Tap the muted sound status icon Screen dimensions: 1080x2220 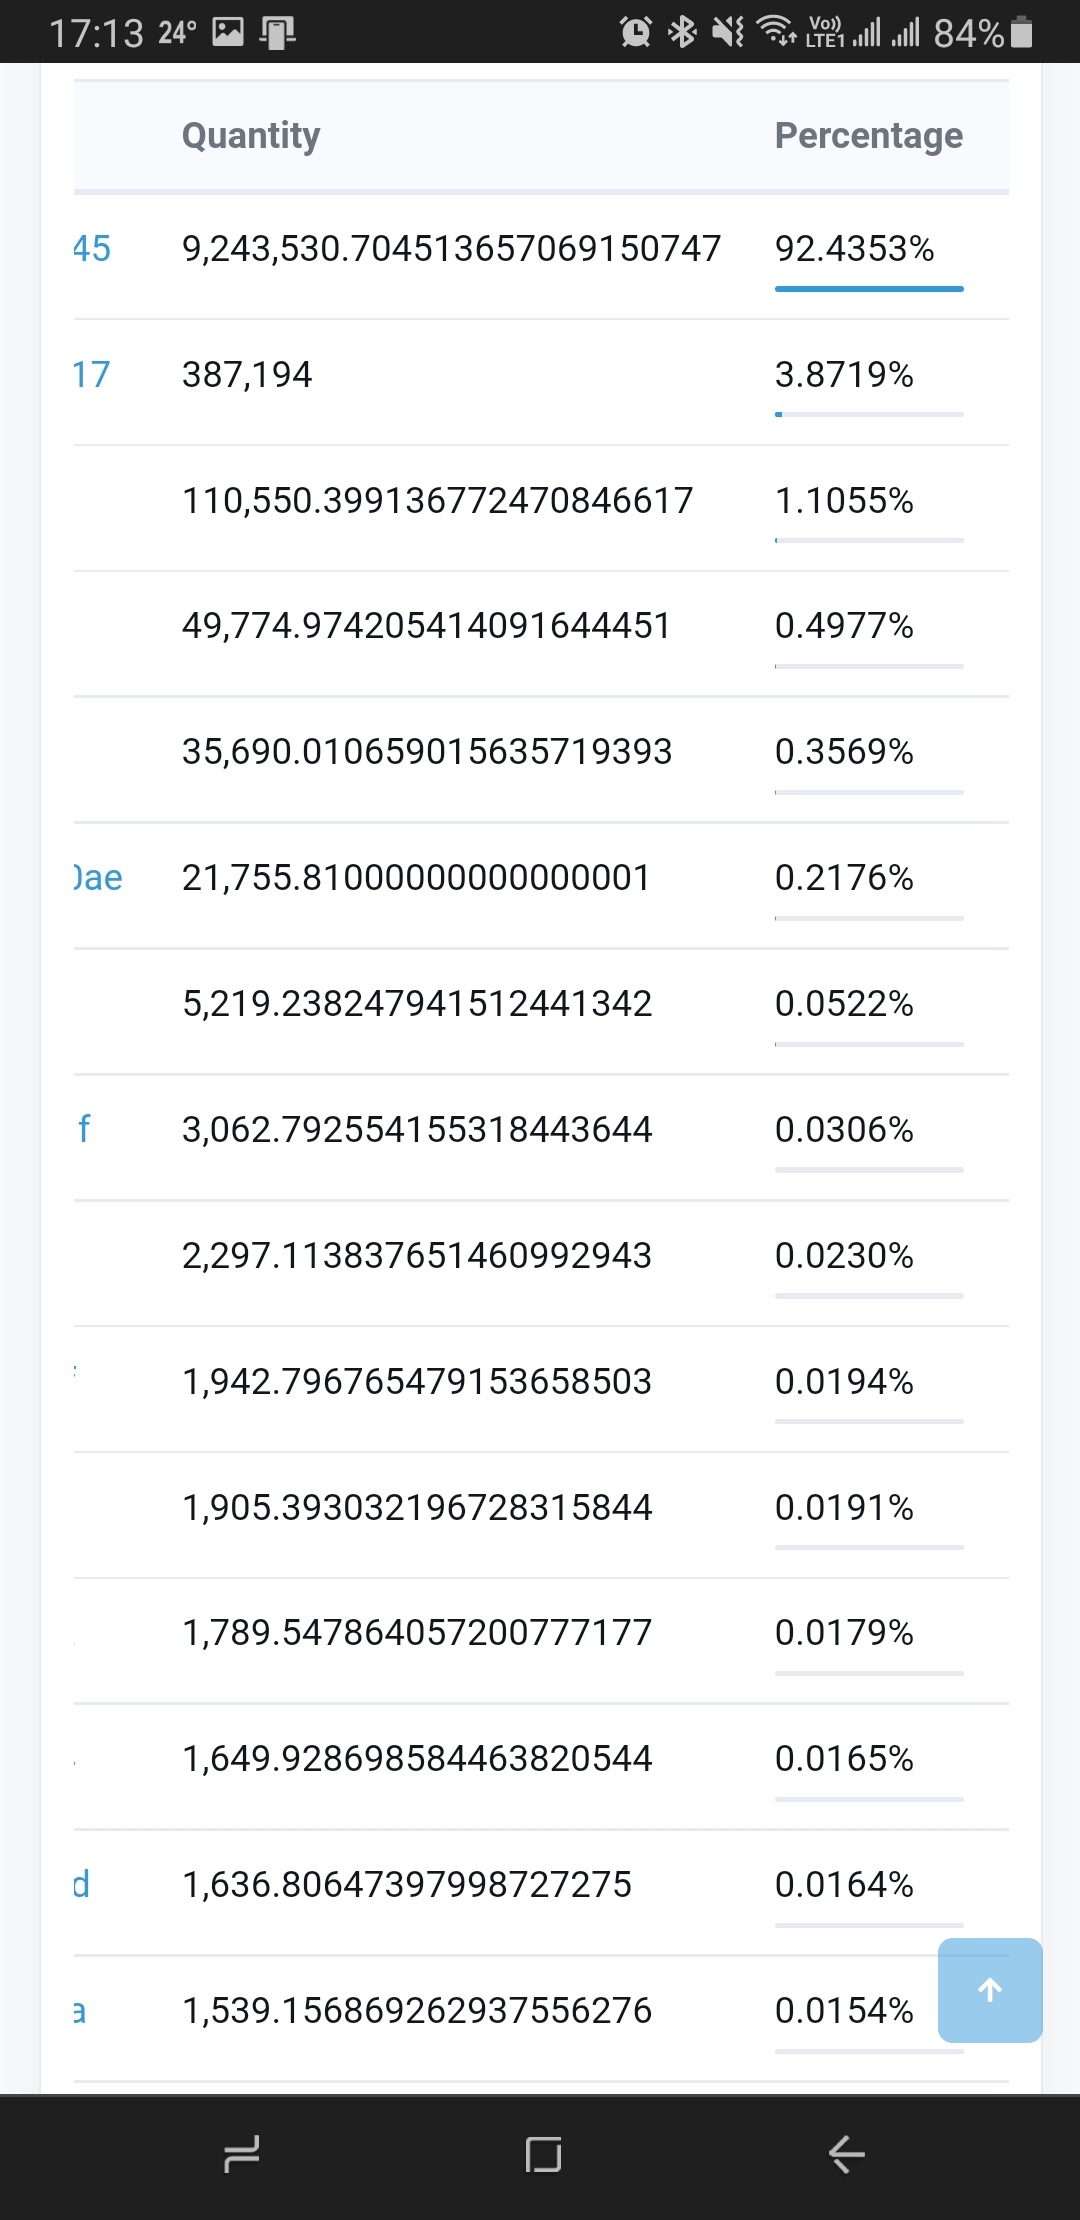(728, 32)
